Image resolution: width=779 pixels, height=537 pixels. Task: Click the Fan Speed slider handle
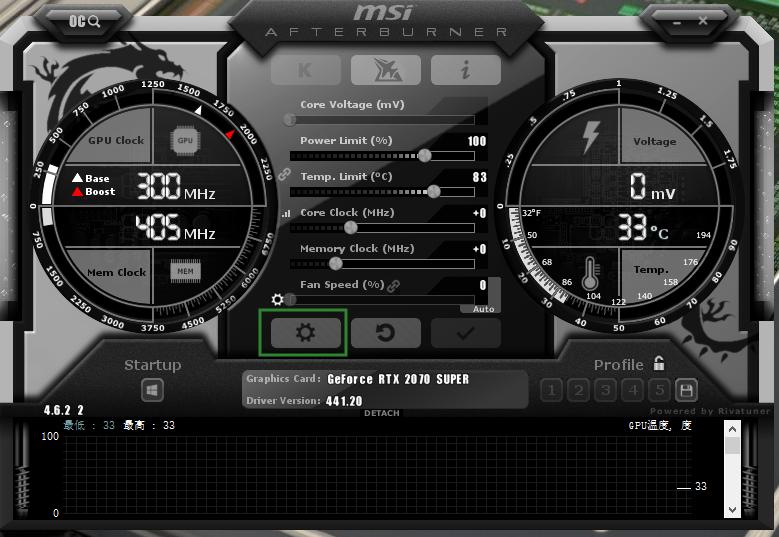click(290, 300)
